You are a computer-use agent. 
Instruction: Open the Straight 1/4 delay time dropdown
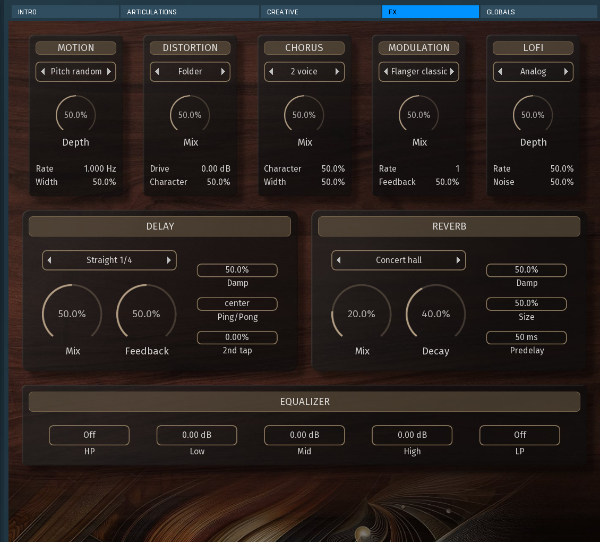click(x=109, y=260)
